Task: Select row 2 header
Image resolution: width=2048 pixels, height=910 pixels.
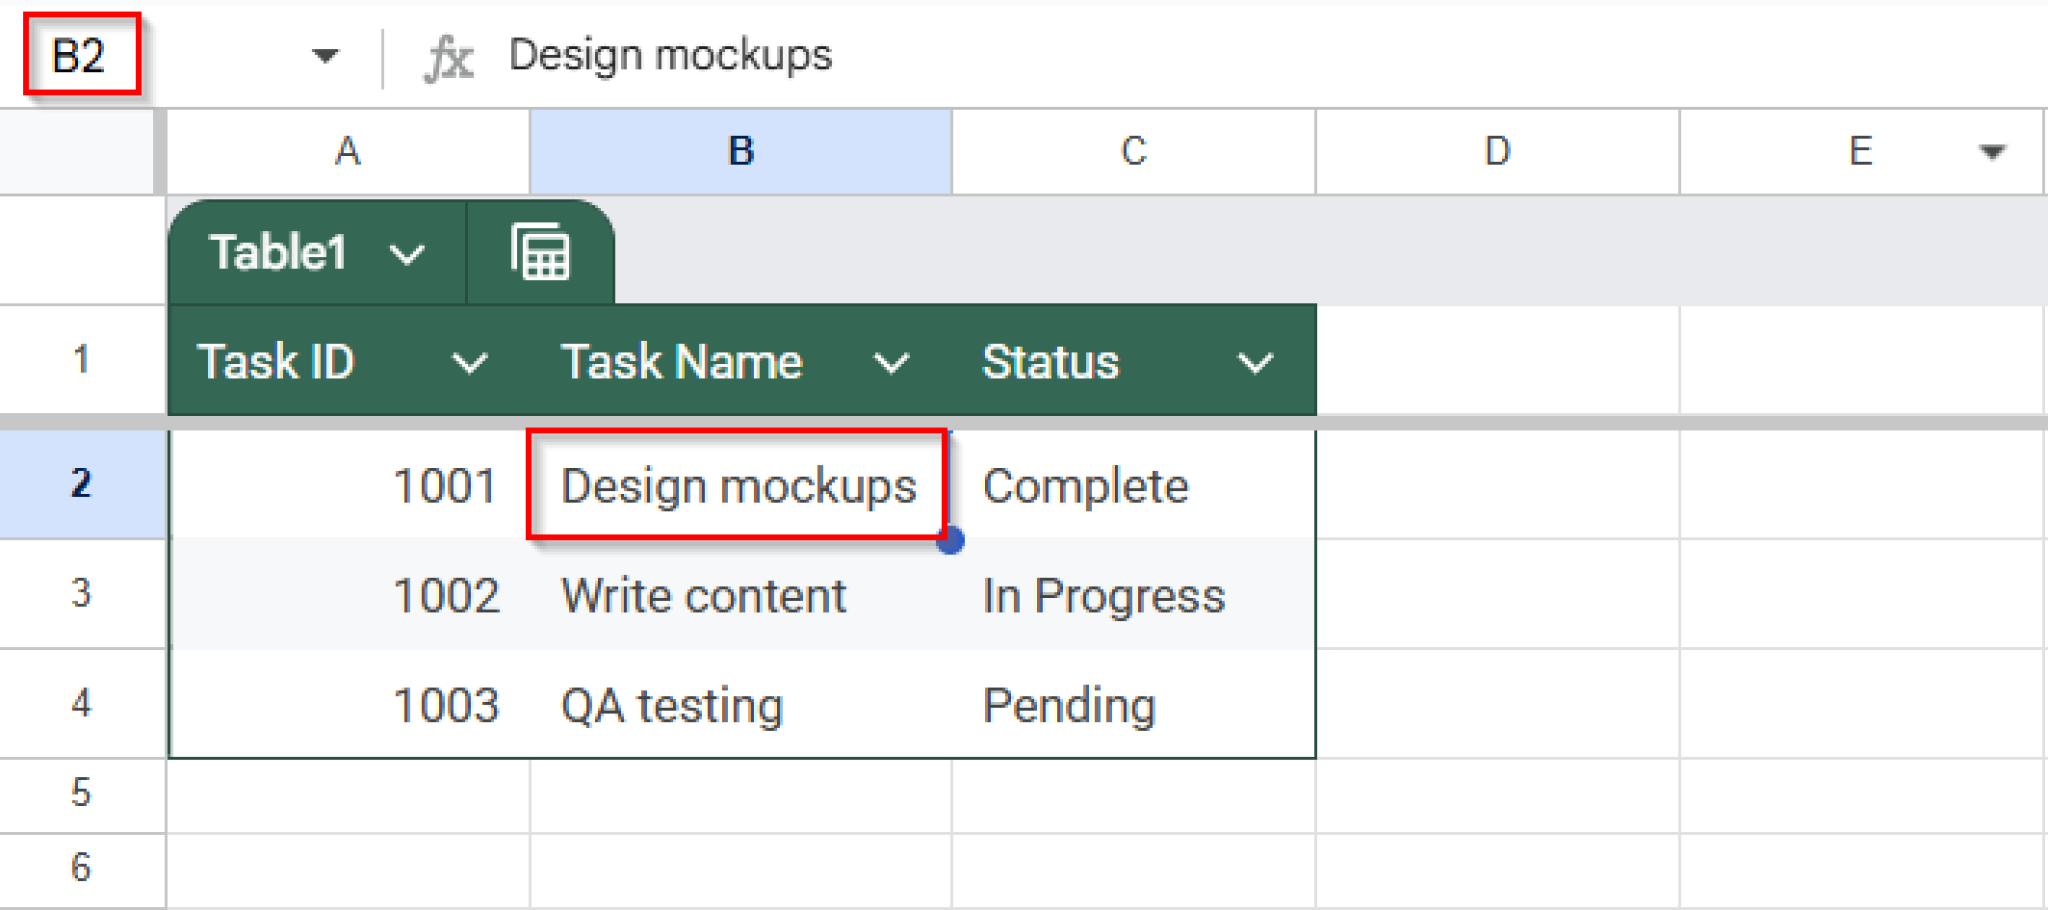Action: click(x=81, y=484)
